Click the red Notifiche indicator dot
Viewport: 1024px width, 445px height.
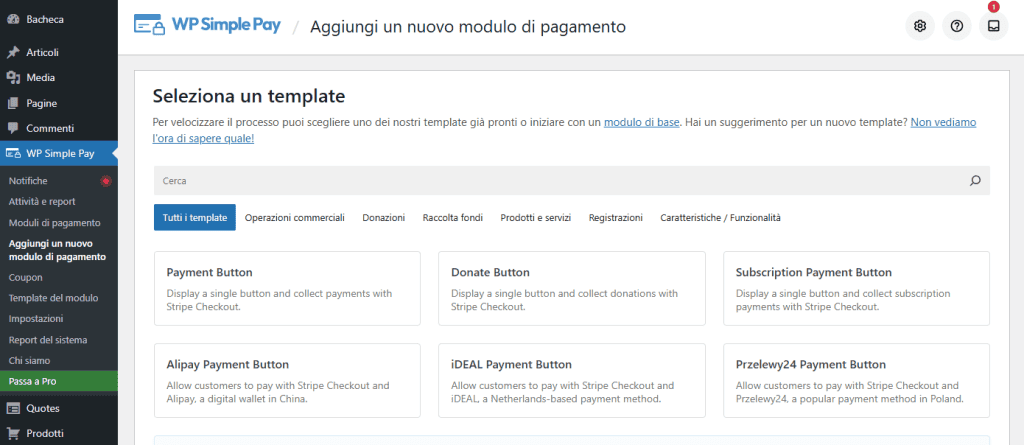(106, 181)
